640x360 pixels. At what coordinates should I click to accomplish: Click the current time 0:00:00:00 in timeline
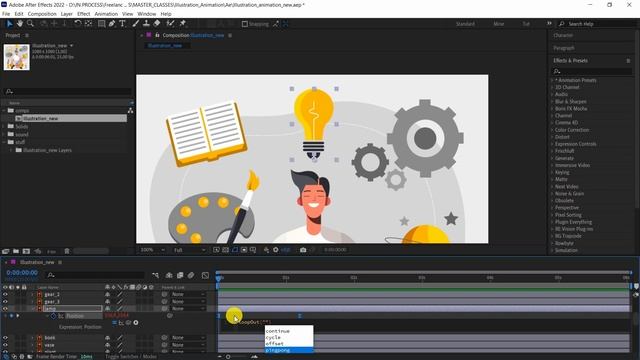[x=22, y=273]
